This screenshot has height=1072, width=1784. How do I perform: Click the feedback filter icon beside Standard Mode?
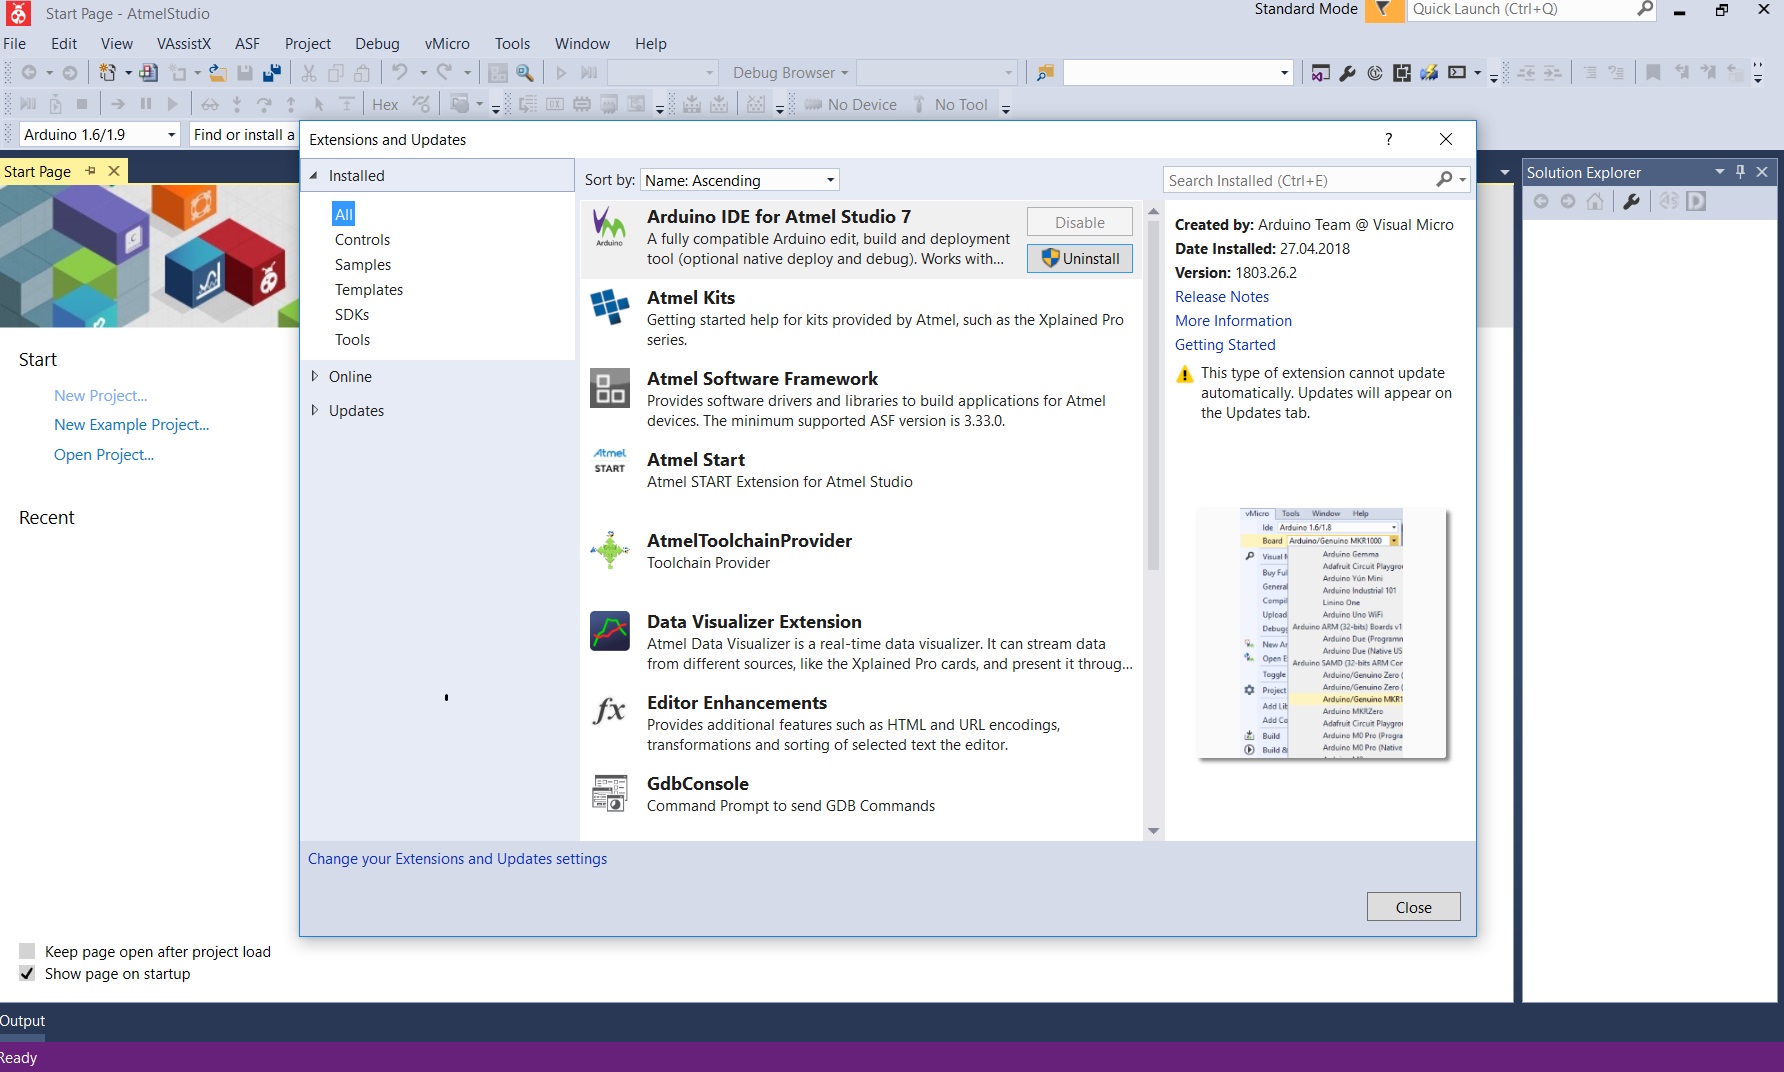tap(1383, 10)
